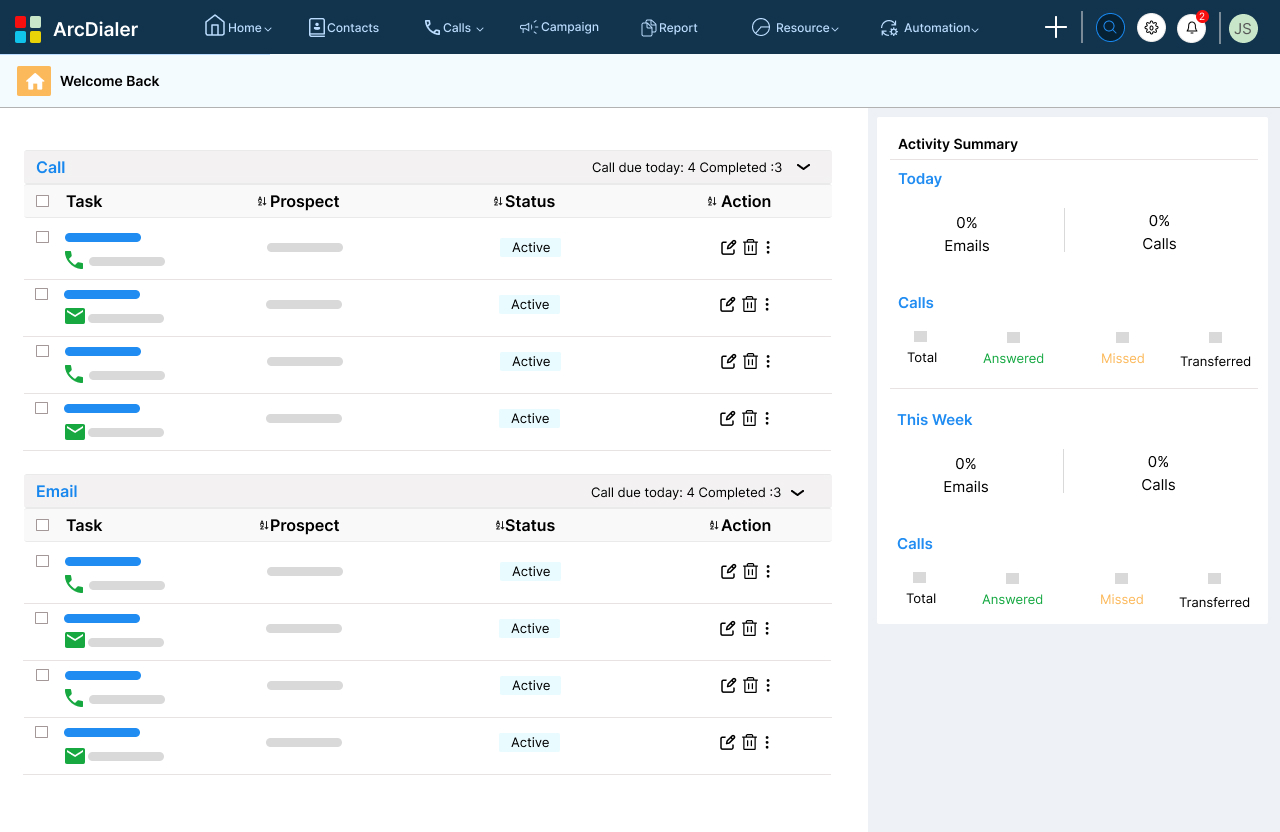1280x832 pixels.
Task: Collapse the Call section with its chevron
Action: point(803,167)
